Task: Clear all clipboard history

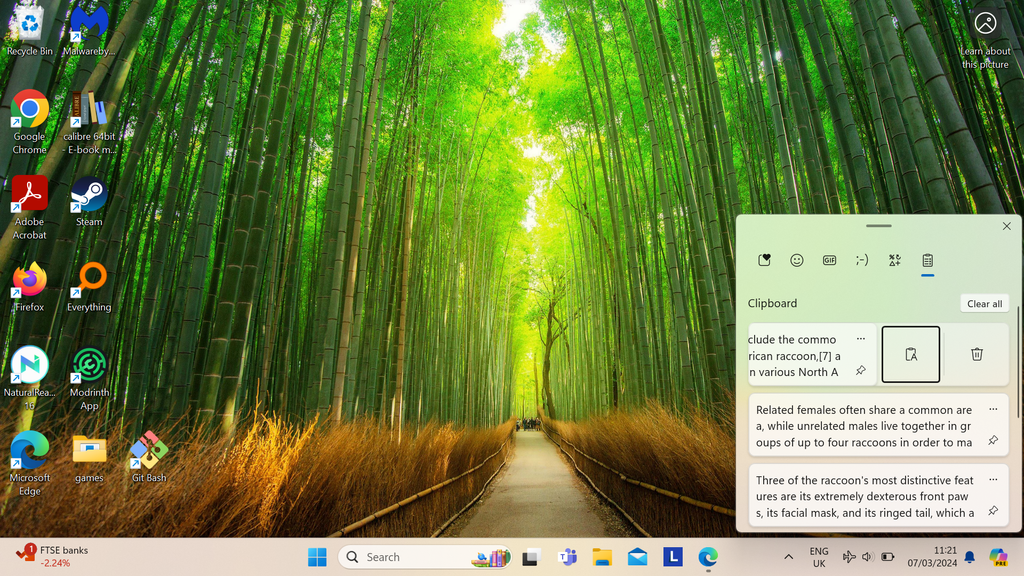Action: pos(984,303)
